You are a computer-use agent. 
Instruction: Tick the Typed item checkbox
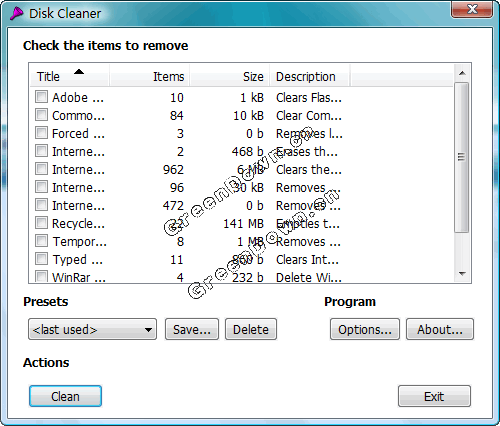click(x=41, y=259)
